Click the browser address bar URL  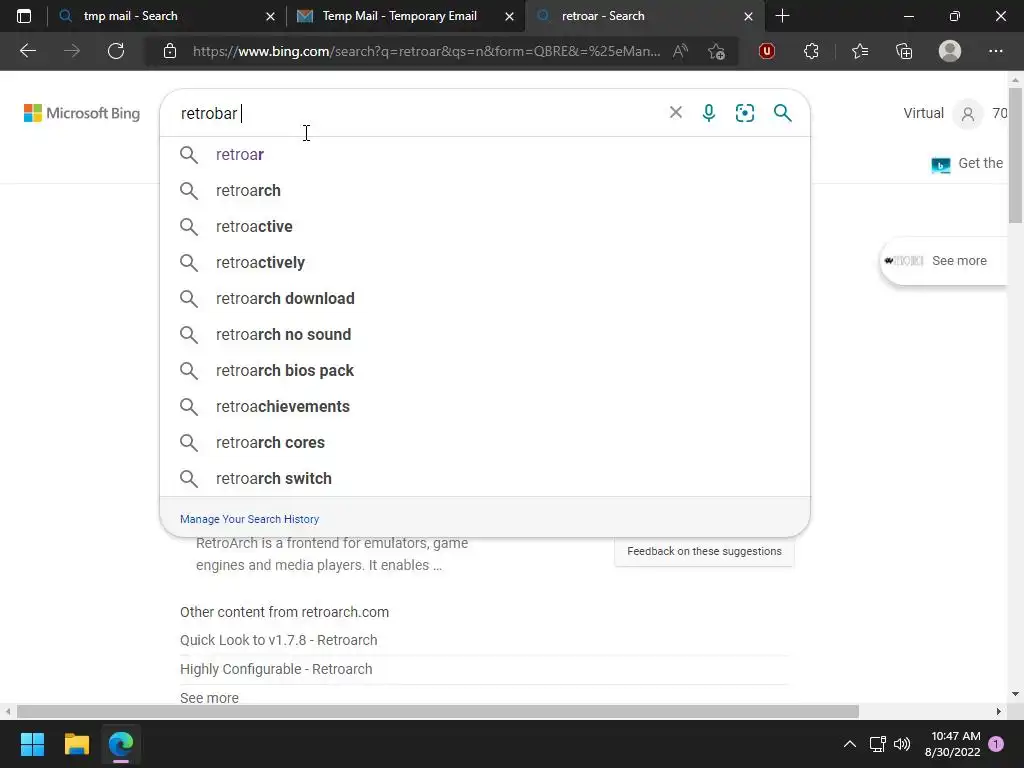click(426, 51)
